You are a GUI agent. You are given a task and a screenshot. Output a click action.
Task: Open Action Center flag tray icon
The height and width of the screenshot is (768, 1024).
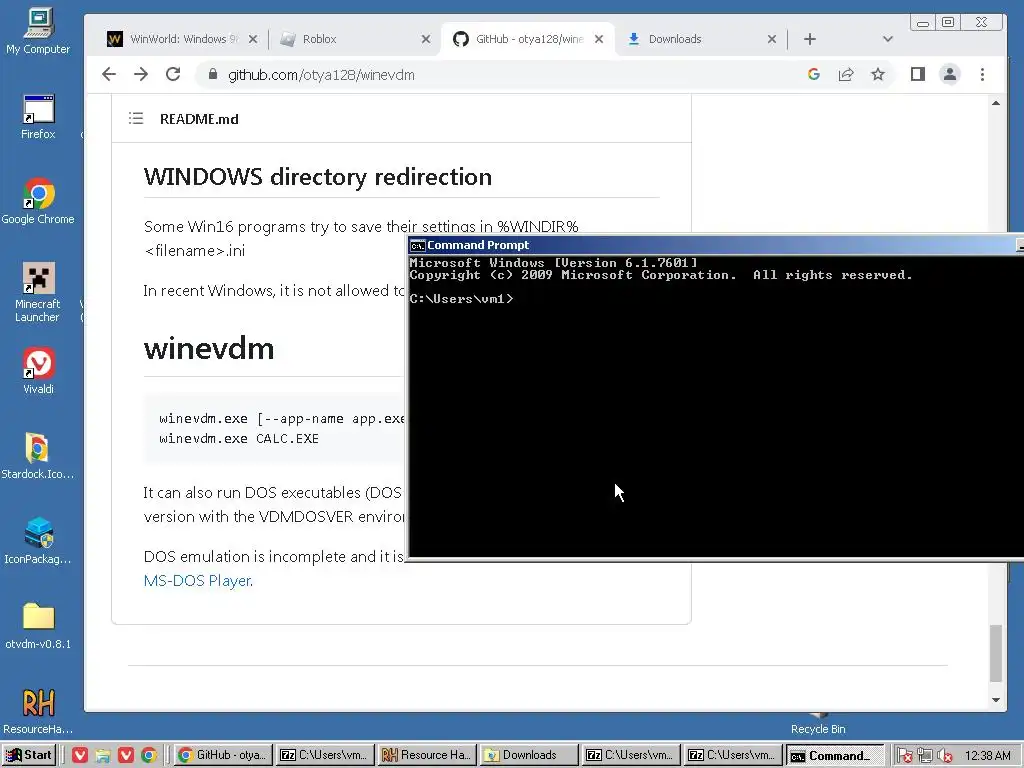click(904, 756)
